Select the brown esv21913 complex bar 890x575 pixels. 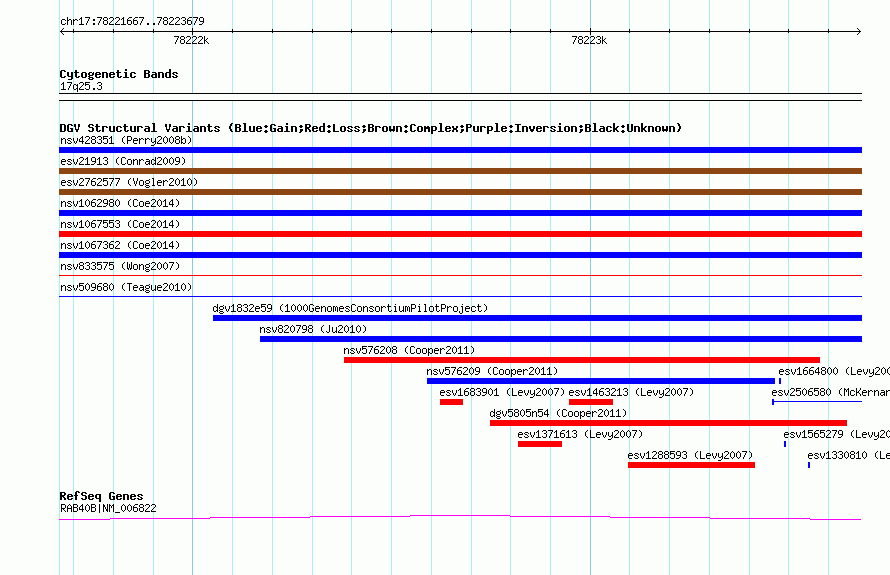coord(460,171)
